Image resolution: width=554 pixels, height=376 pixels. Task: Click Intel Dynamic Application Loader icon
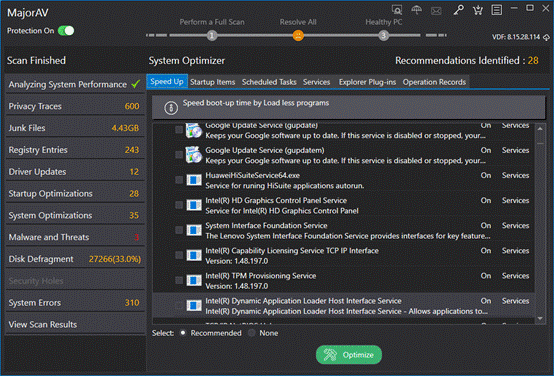(194, 306)
